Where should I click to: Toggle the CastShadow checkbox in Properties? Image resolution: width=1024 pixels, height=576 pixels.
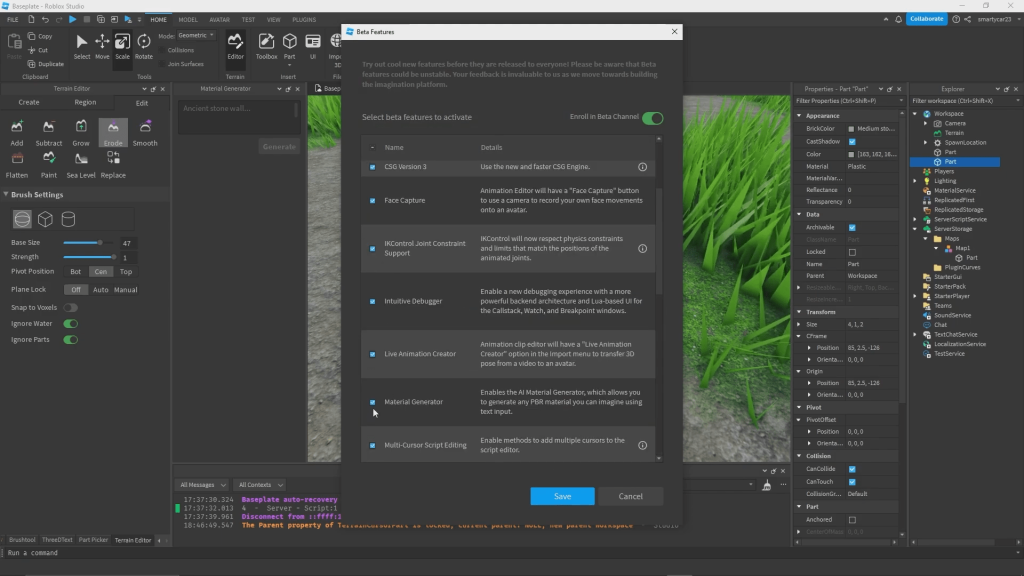click(x=852, y=142)
